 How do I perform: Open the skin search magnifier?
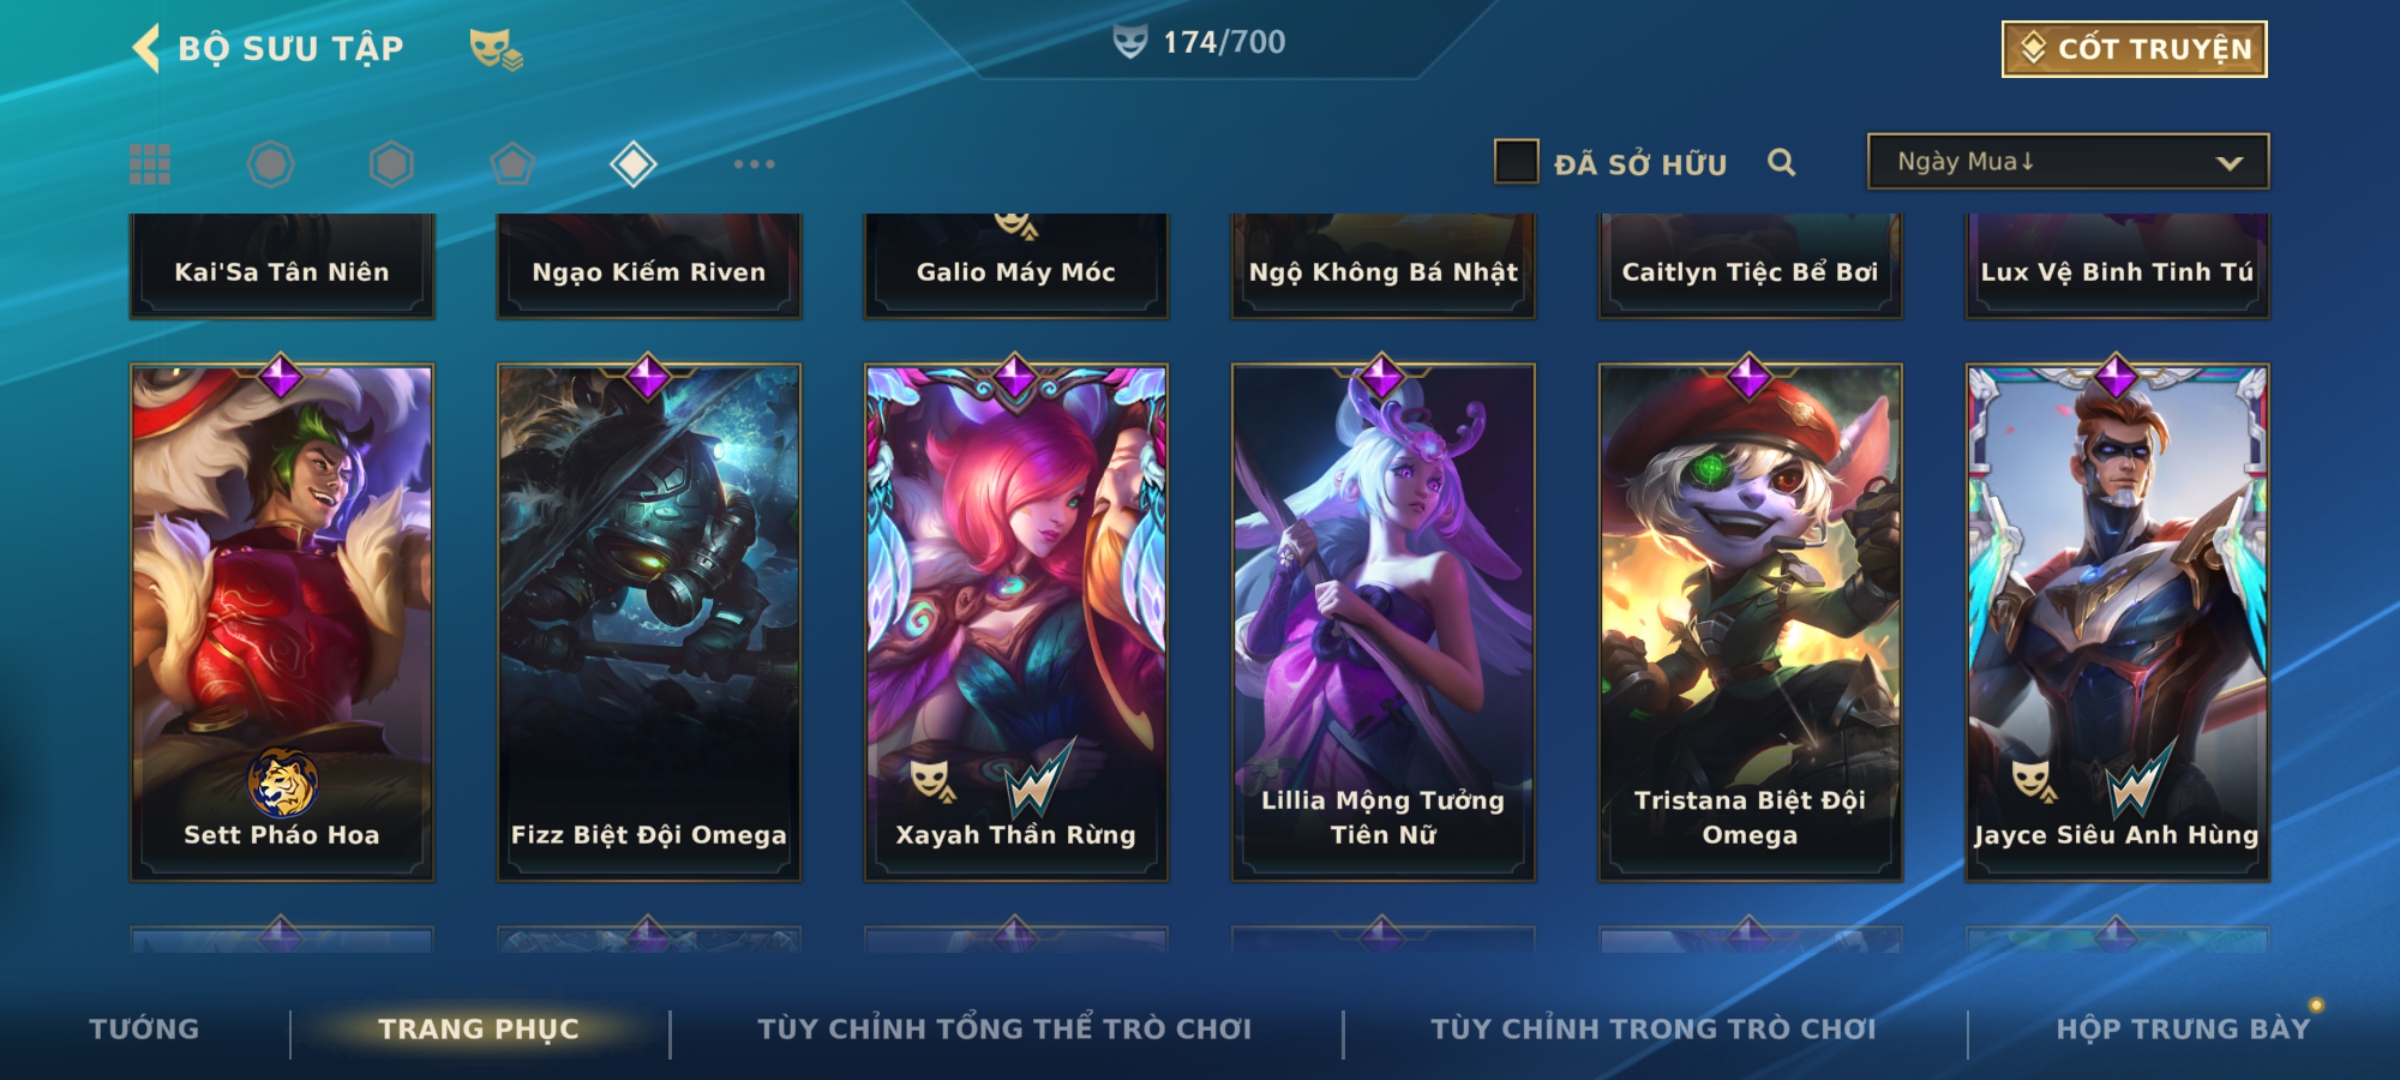[1781, 162]
